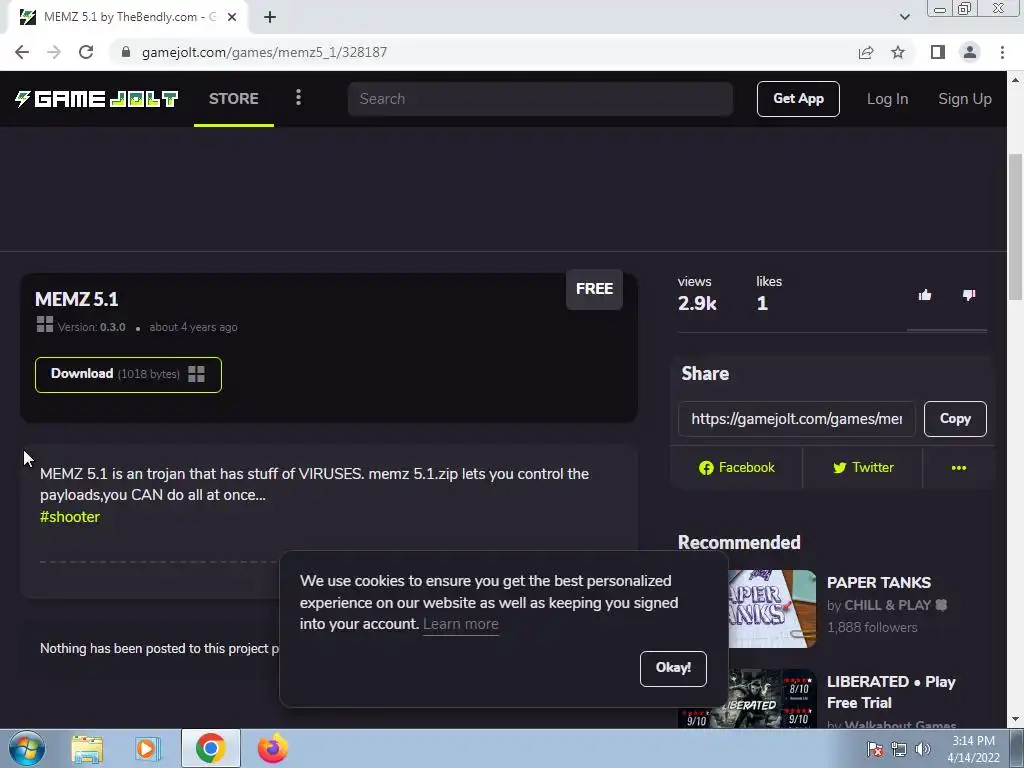Open the Windows Start menu
Viewport: 1024px width, 768px height.
26,748
